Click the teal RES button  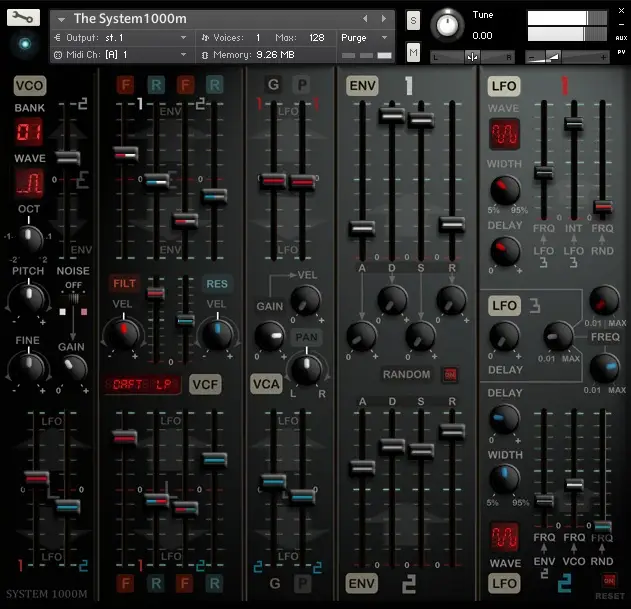pos(217,284)
